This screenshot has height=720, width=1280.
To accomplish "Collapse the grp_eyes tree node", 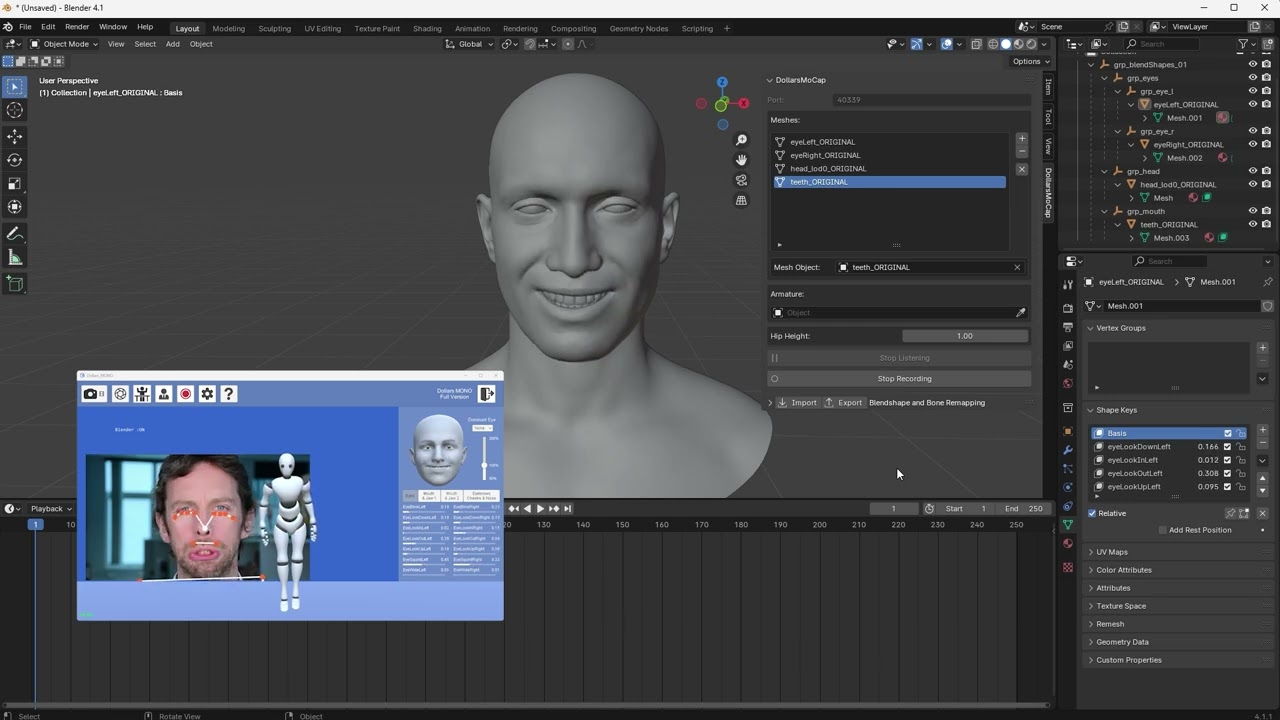I will click(x=1105, y=78).
